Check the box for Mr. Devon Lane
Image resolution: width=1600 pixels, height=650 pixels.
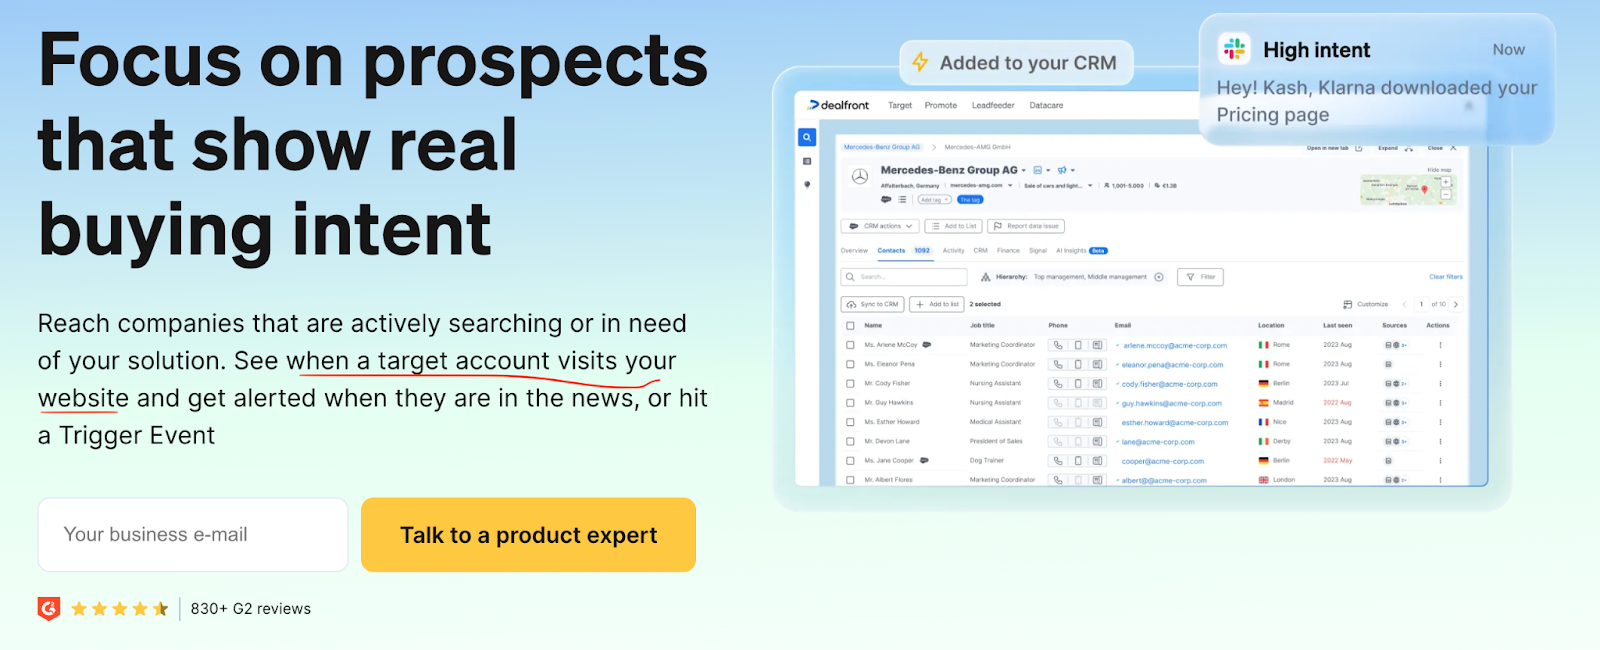tap(850, 441)
